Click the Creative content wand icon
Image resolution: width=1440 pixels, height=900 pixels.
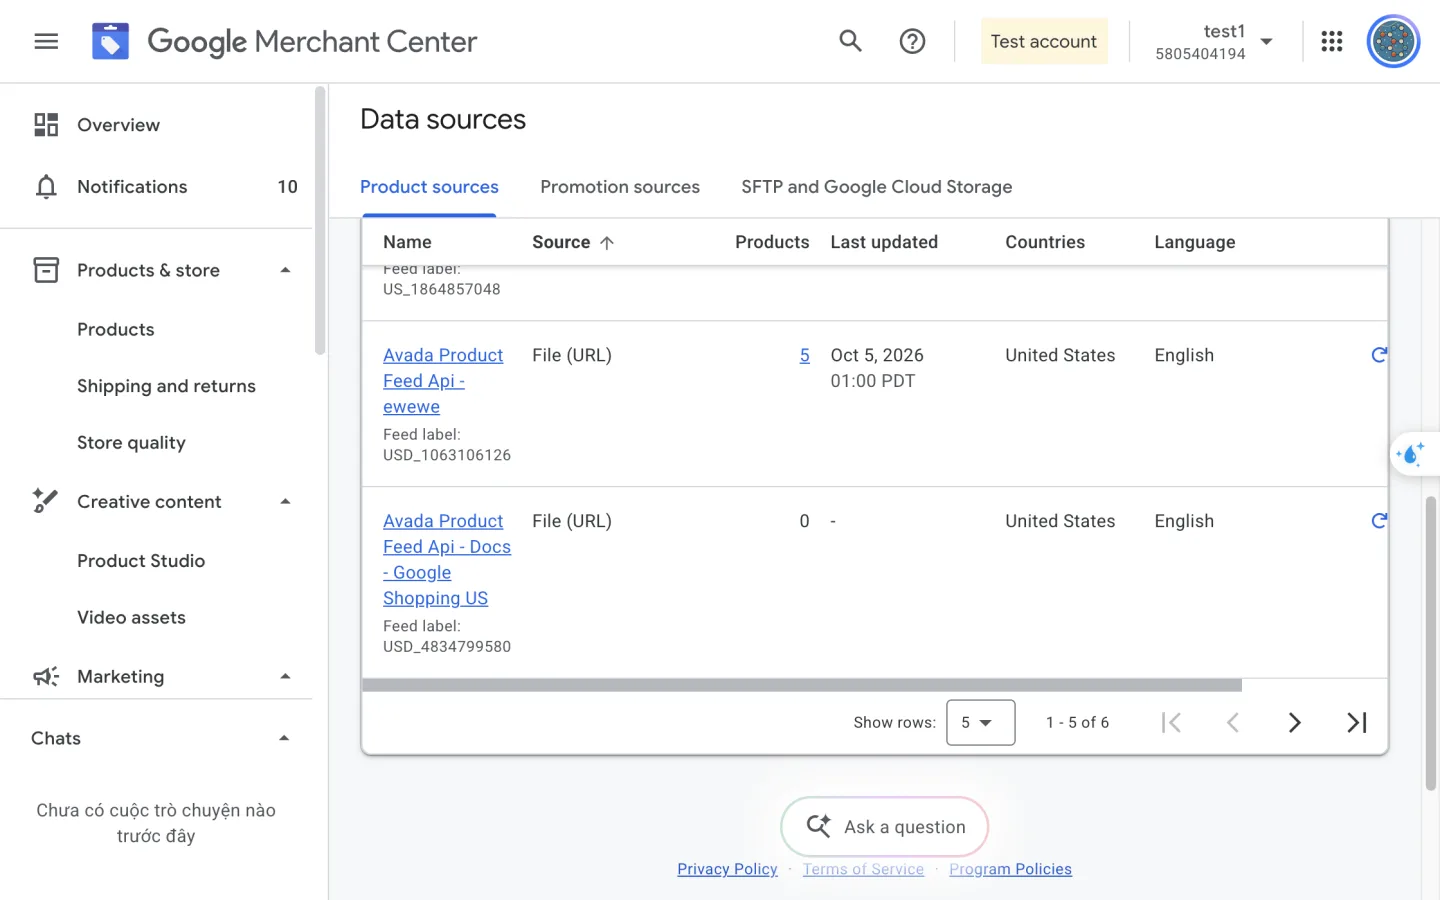tap(46, 501)
